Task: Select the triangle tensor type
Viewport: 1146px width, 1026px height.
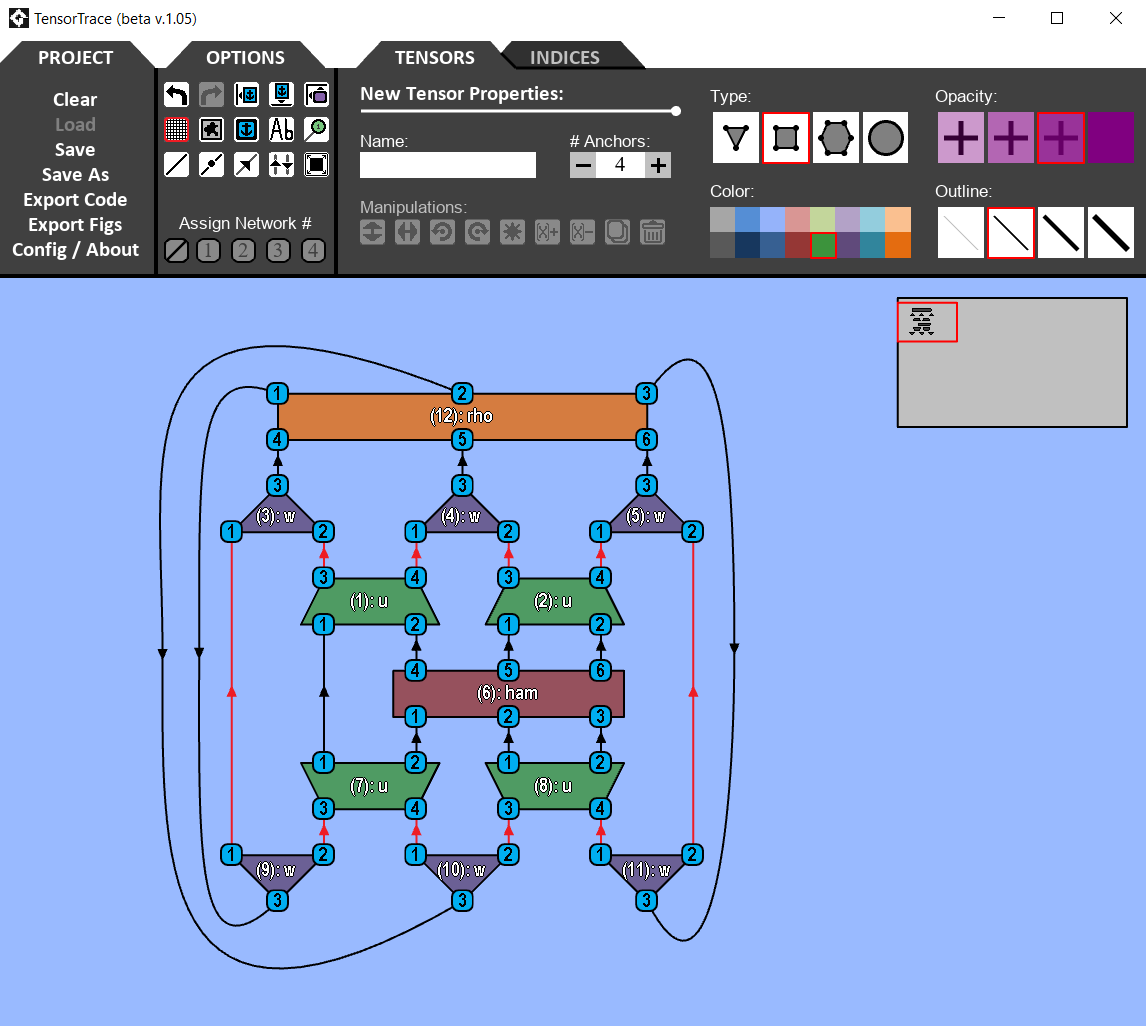Action: [x=736, y=137]
